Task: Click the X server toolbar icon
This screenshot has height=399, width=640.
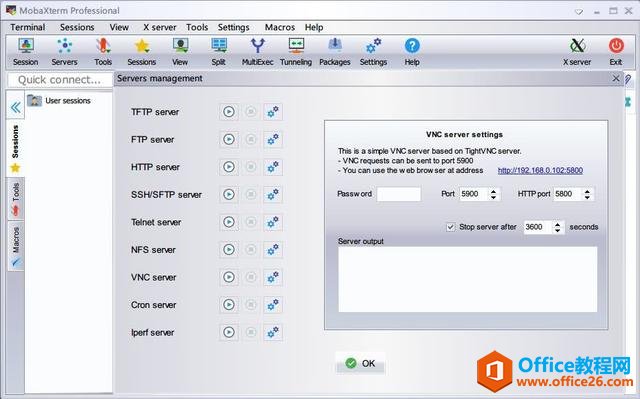Action: click(577, 52)
